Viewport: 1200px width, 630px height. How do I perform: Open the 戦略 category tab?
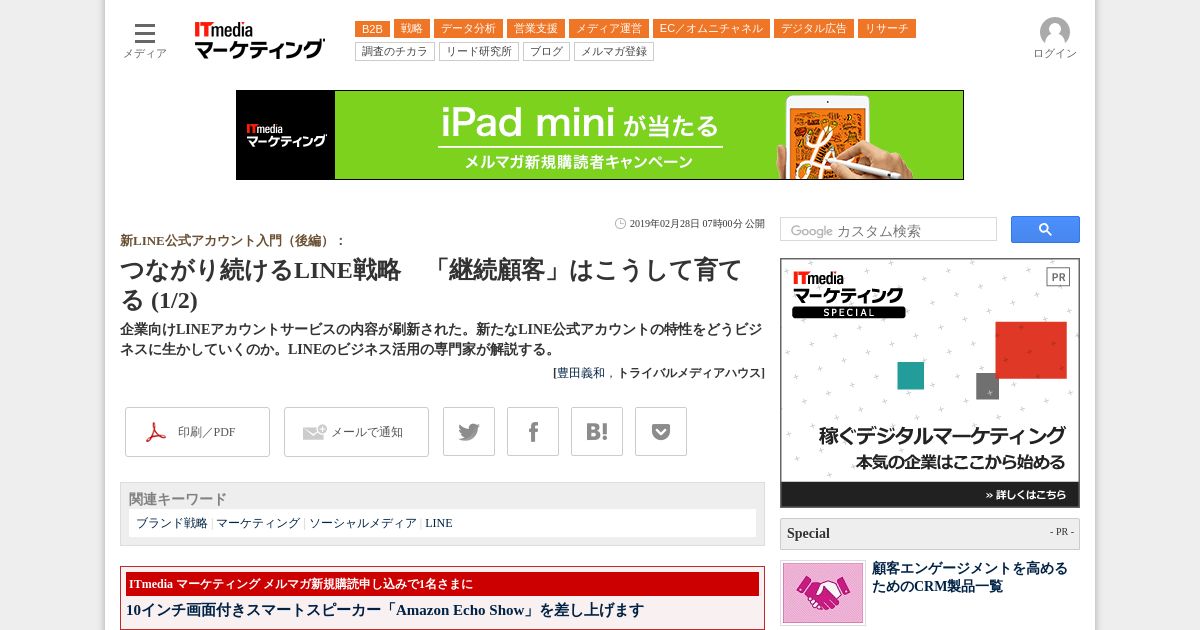(x=412, y=29)
